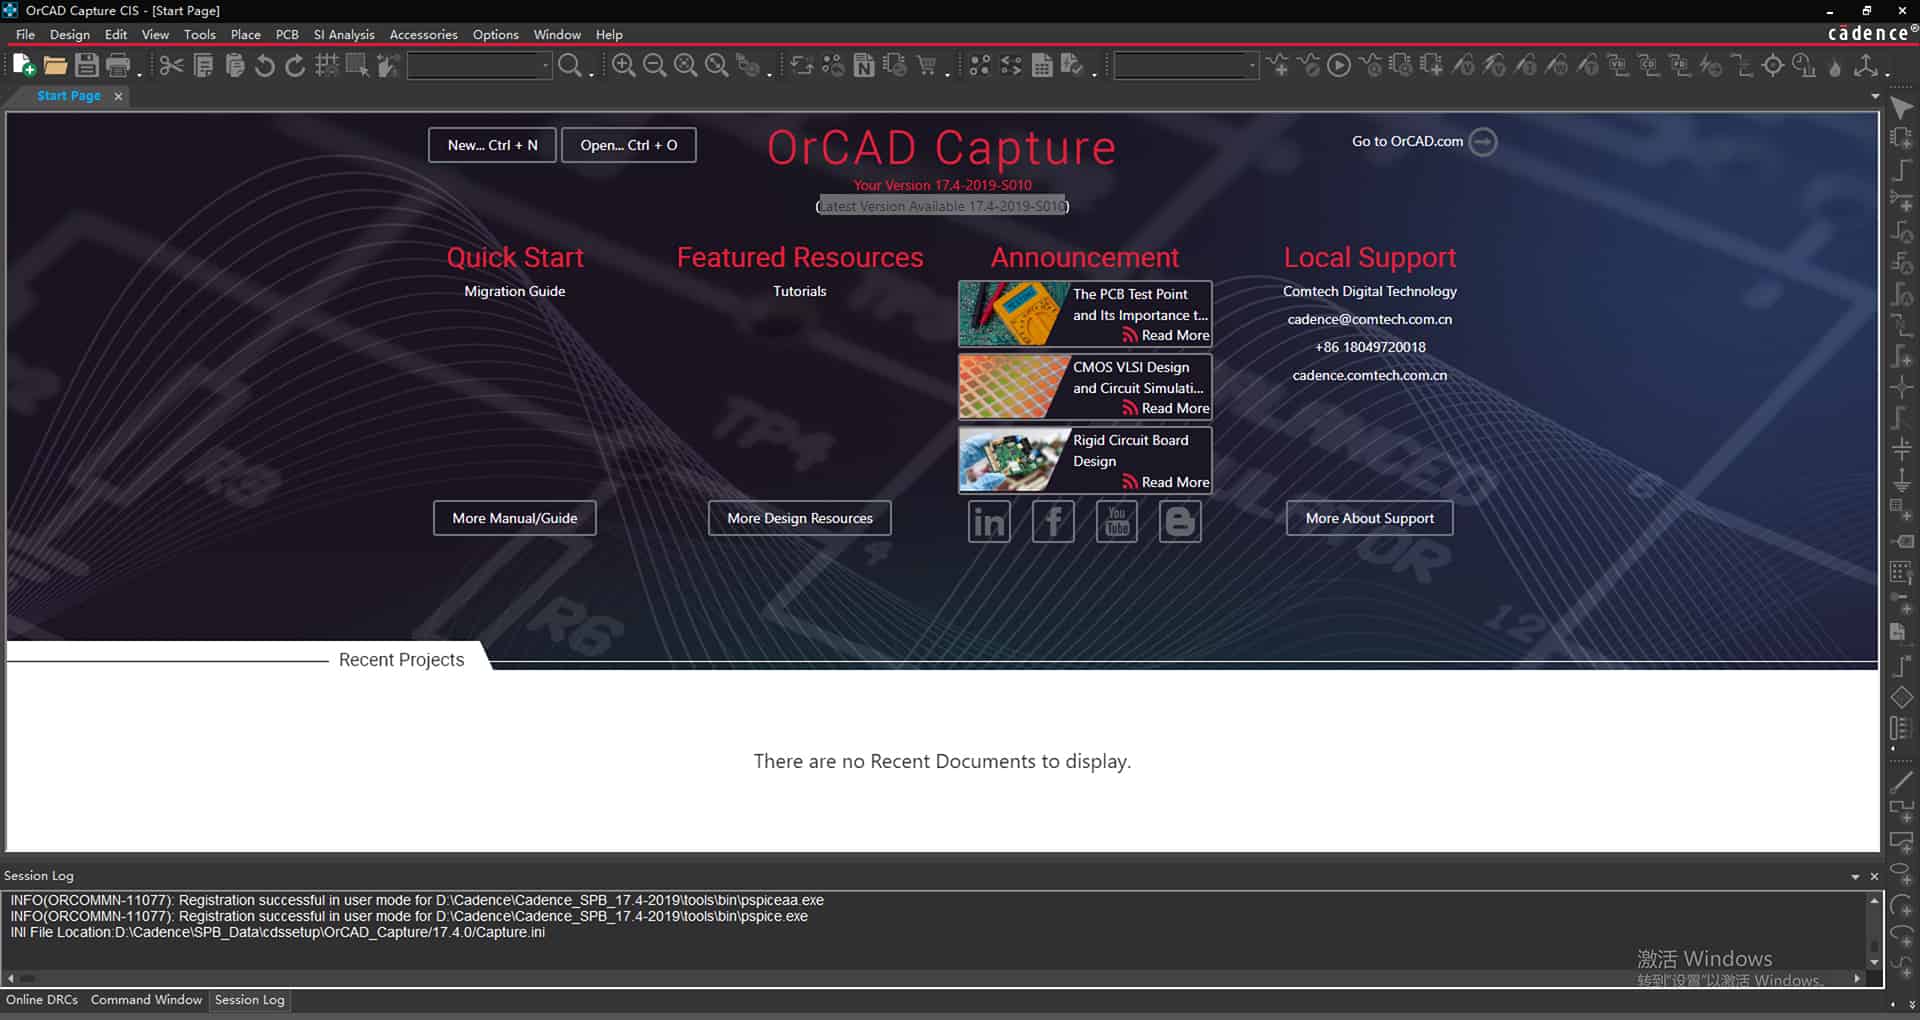1920x1020 pixels.
Task: Click the search magnifier beside part box
Action: click(x=570, y=66)
